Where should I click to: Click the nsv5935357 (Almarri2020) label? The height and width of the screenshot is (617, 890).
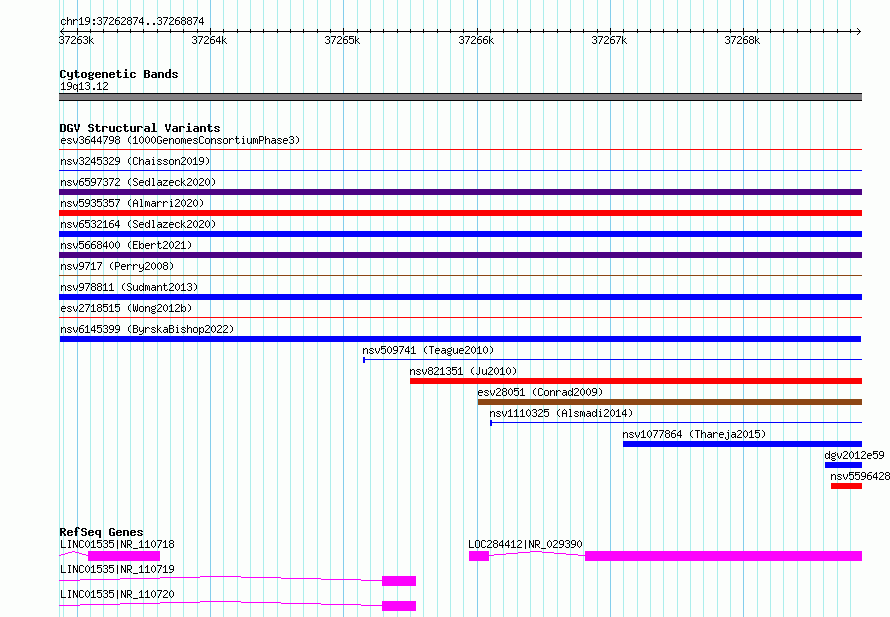132,203
